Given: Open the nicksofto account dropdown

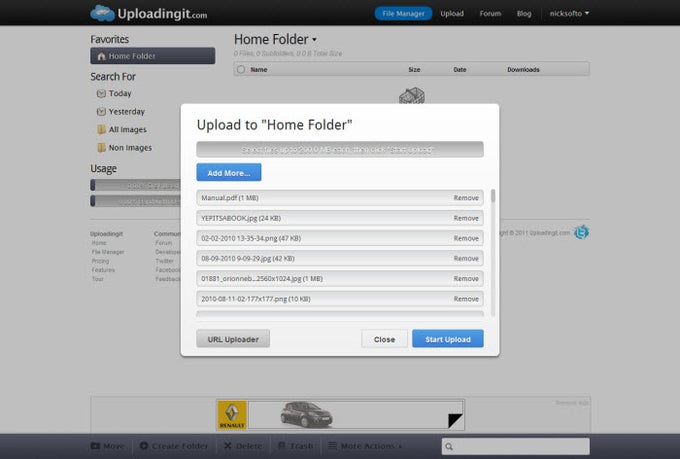Looking at the screenshot, I should click(569, 13).
